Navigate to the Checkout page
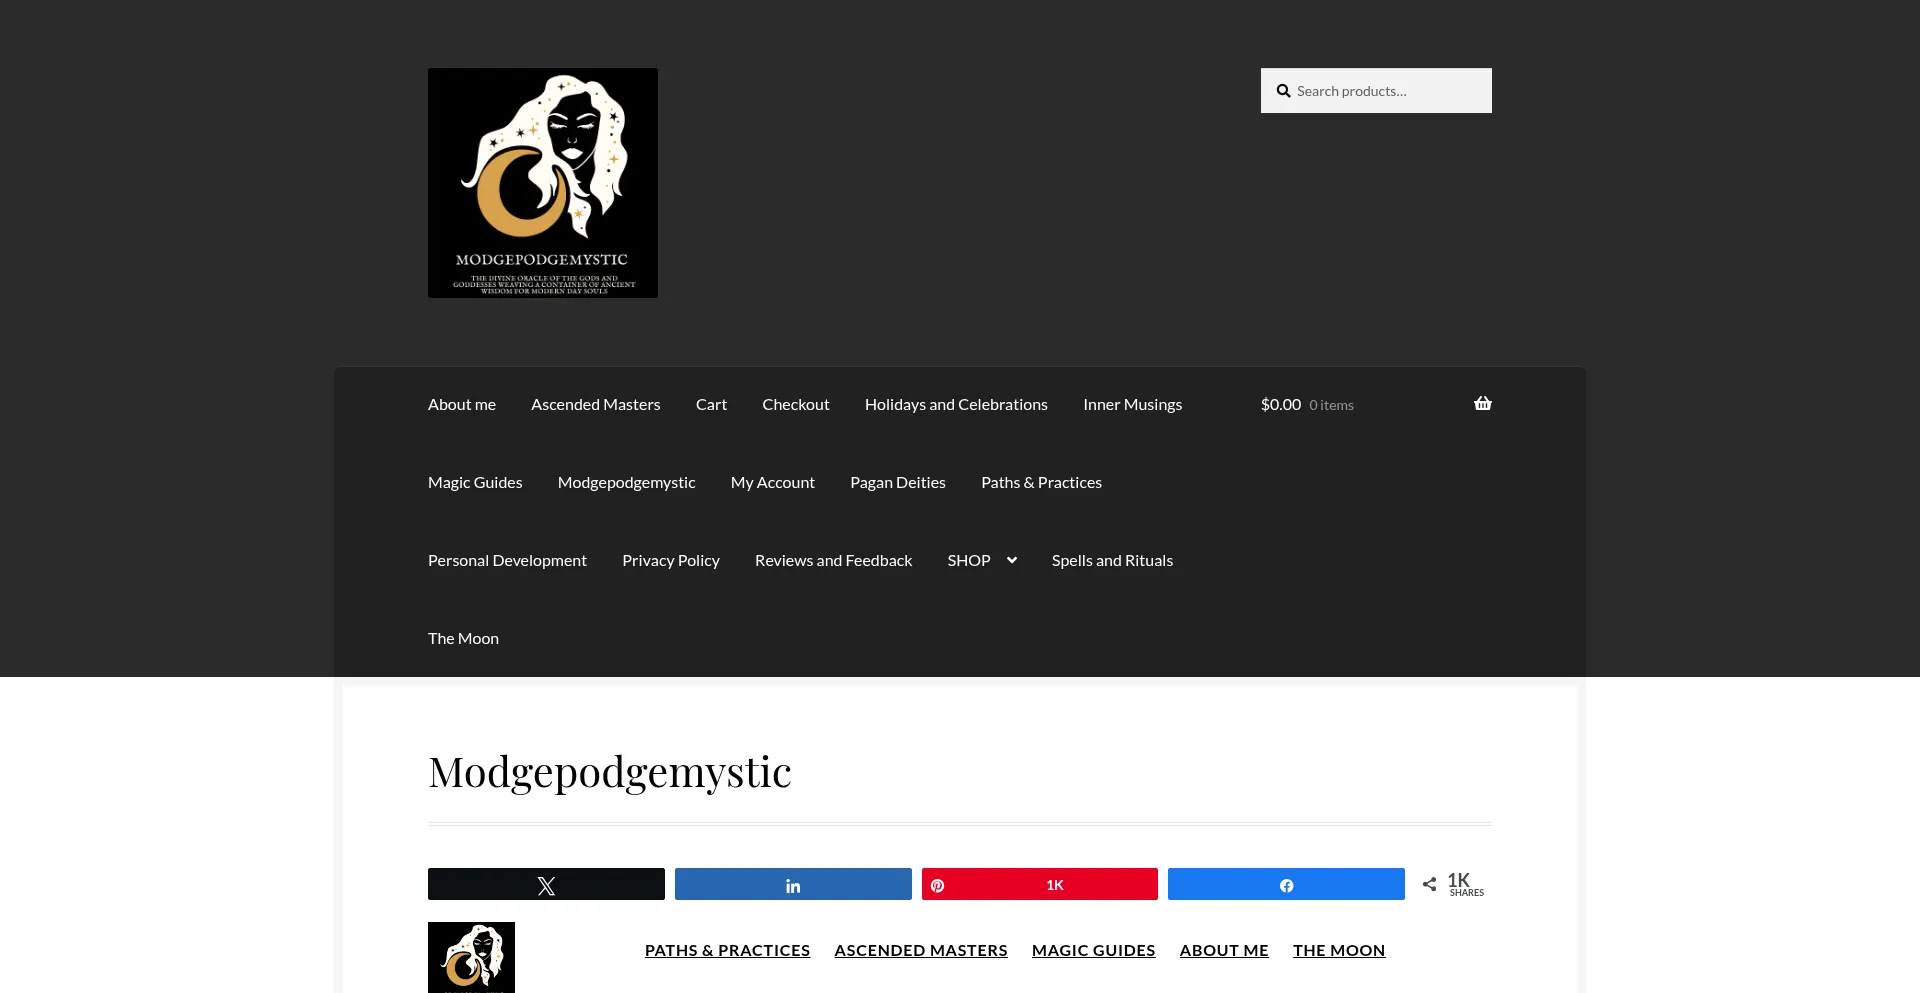The image size is (1920, 993). 795,404
